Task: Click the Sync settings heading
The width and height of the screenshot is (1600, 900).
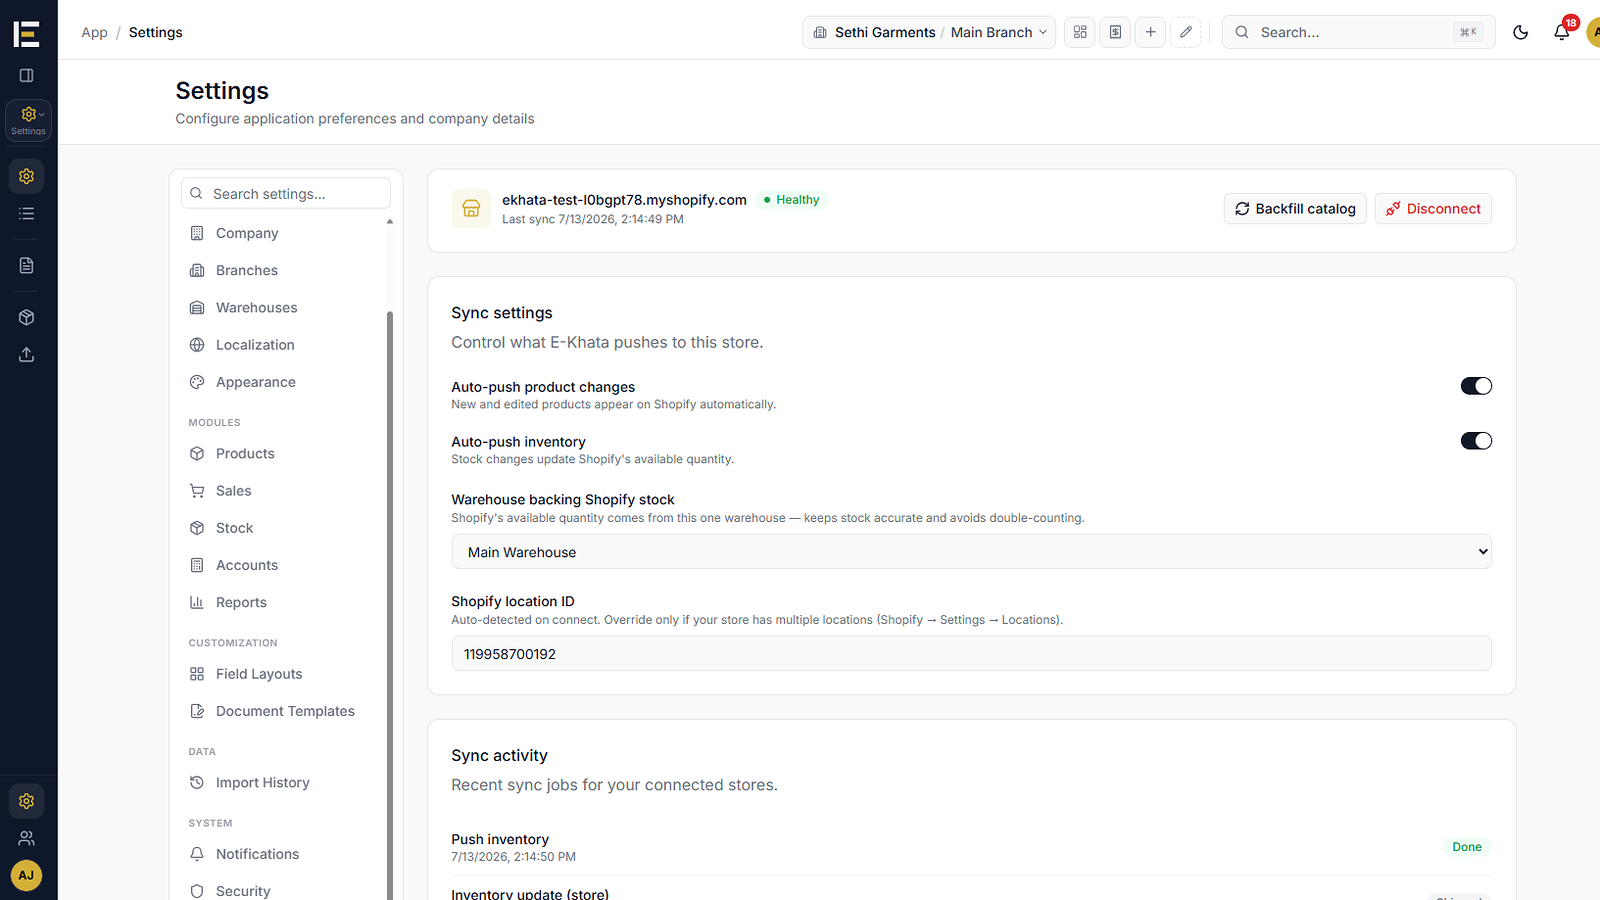Action: 502,313
